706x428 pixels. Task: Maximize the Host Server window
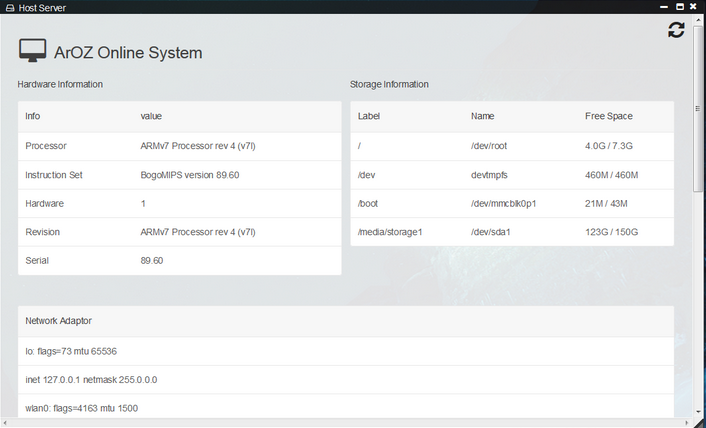pyautogui.click(x=680, y=6)
